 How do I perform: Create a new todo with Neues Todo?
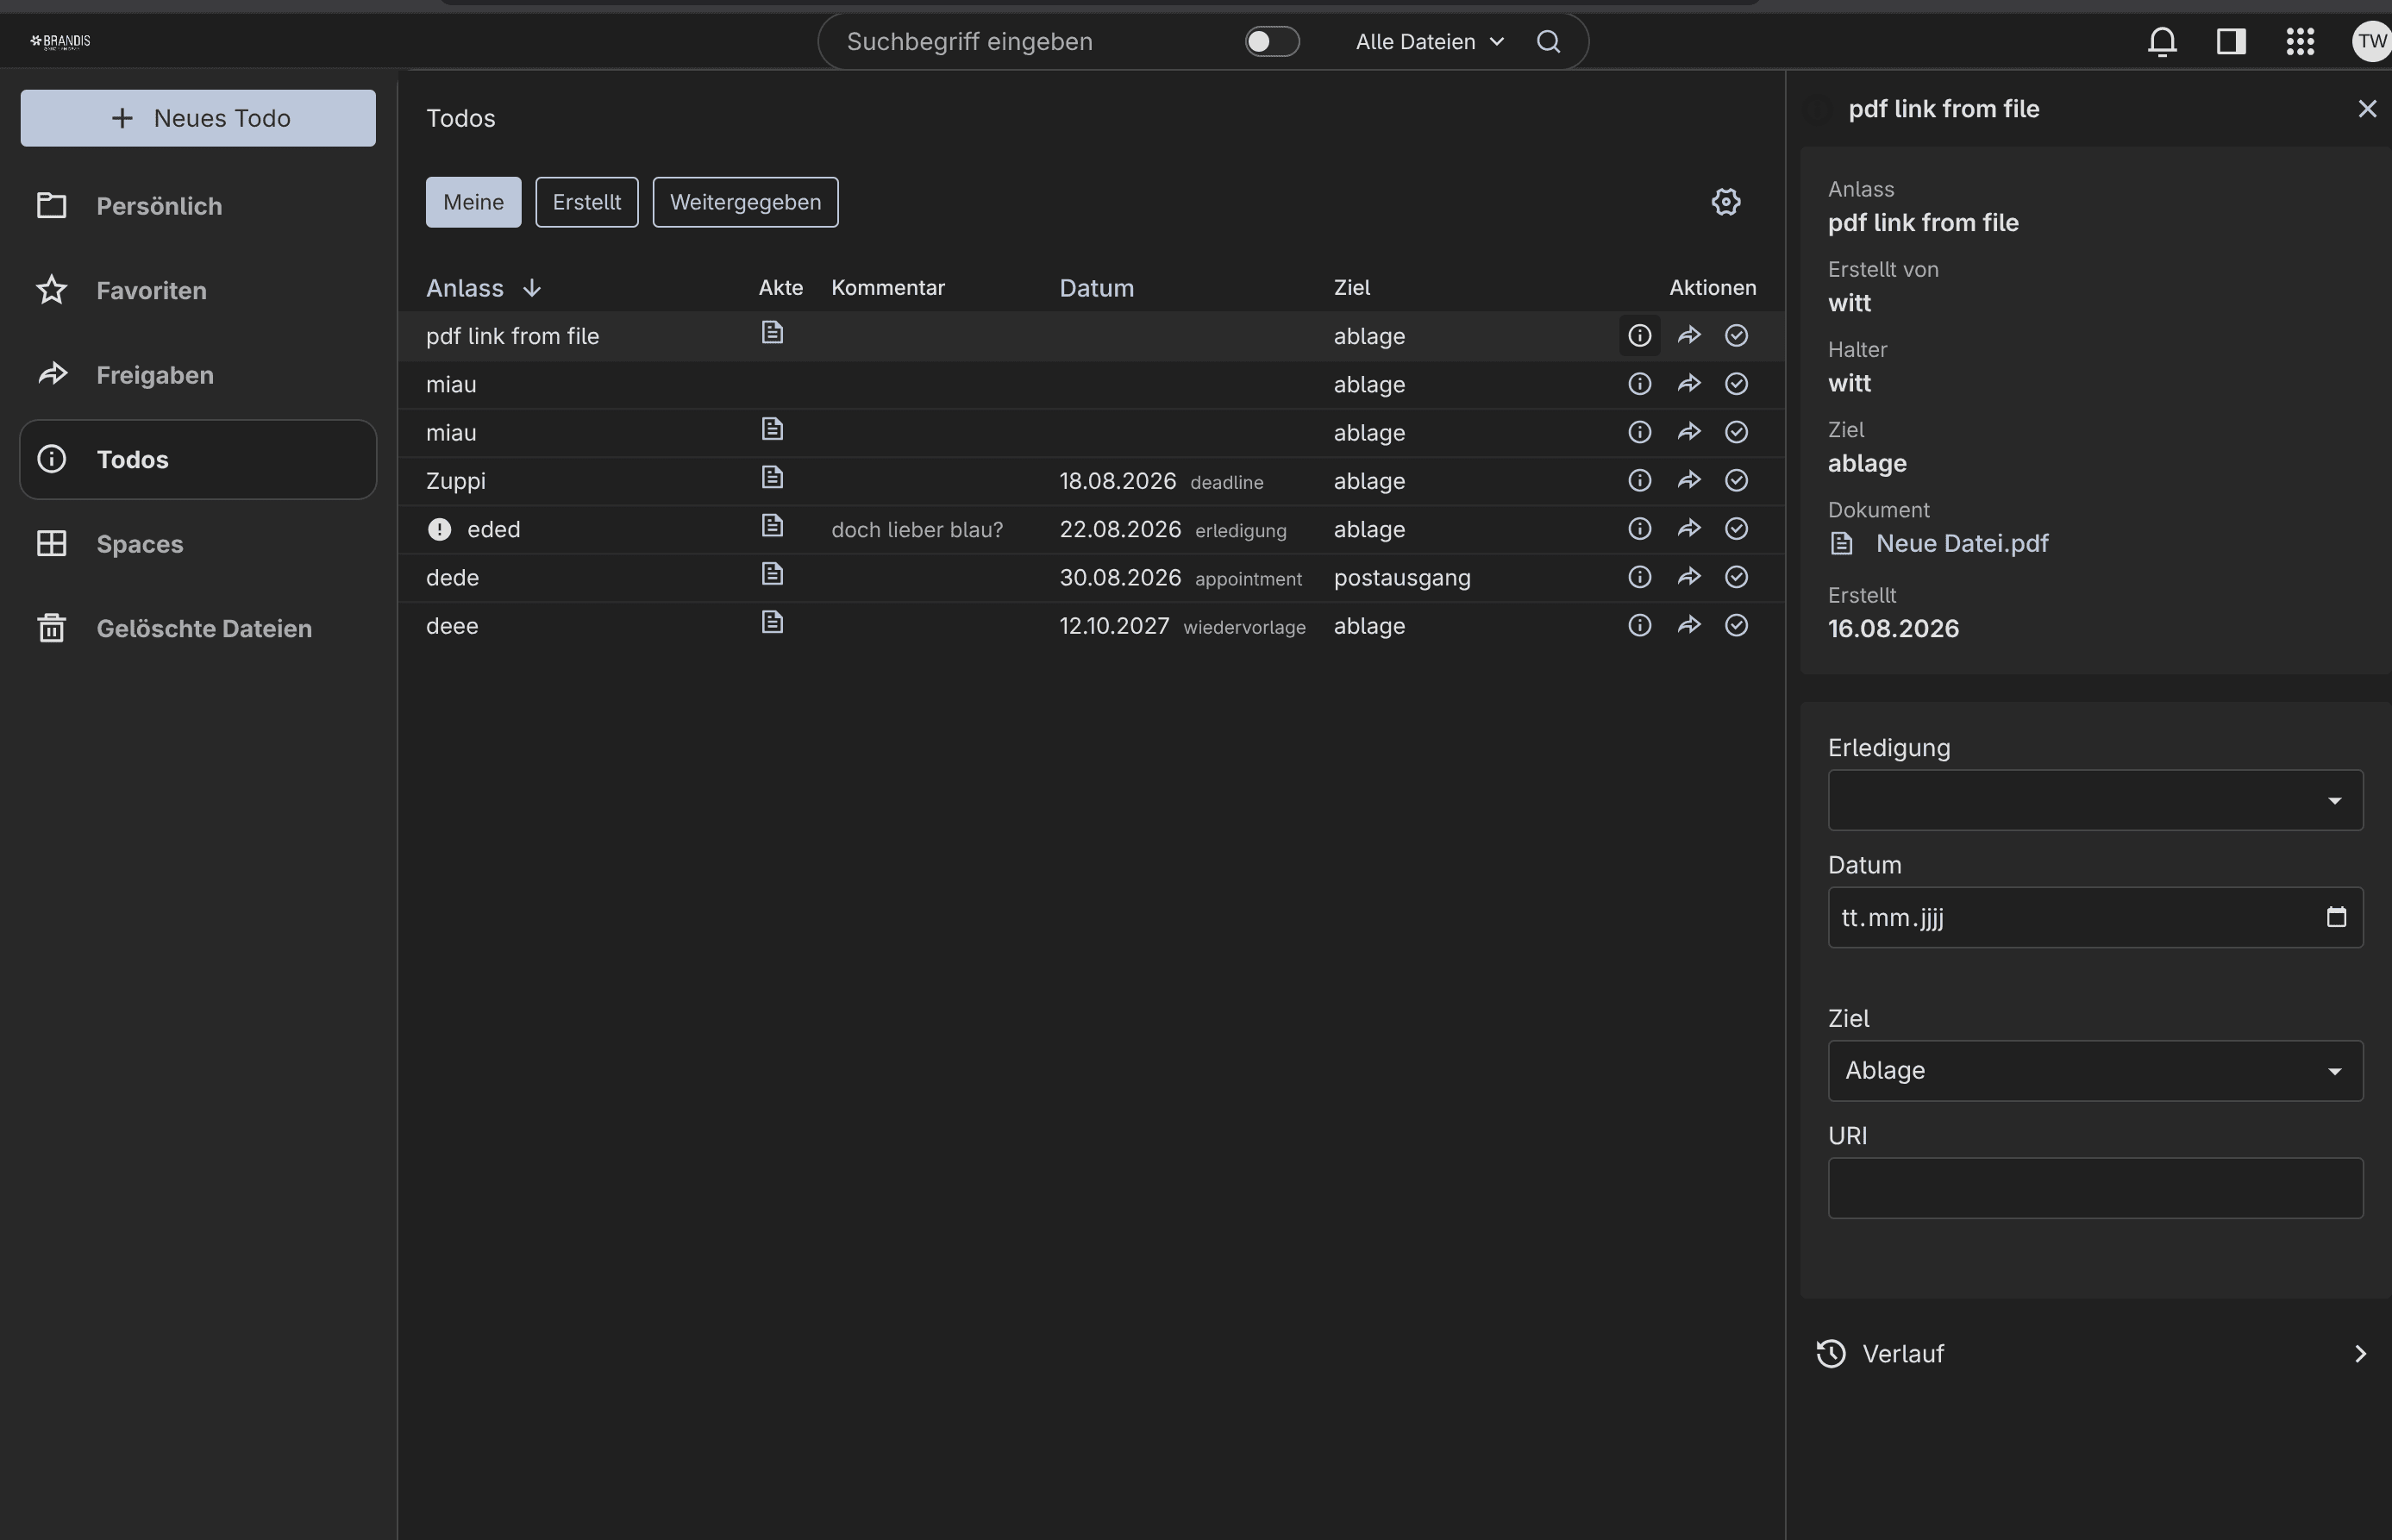198,118
